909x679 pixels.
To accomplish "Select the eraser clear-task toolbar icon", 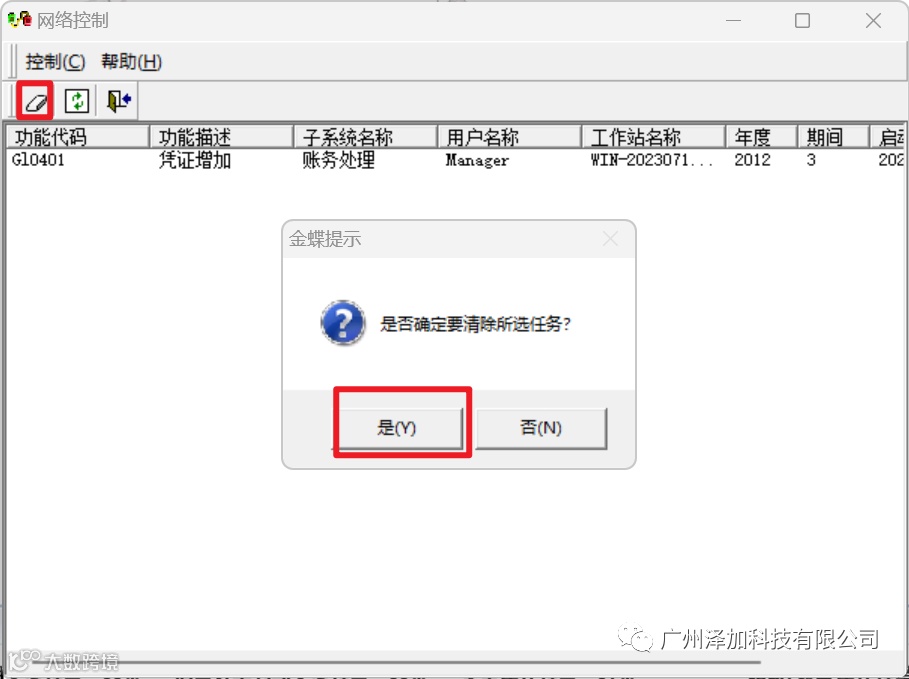I will pos(35,102).
